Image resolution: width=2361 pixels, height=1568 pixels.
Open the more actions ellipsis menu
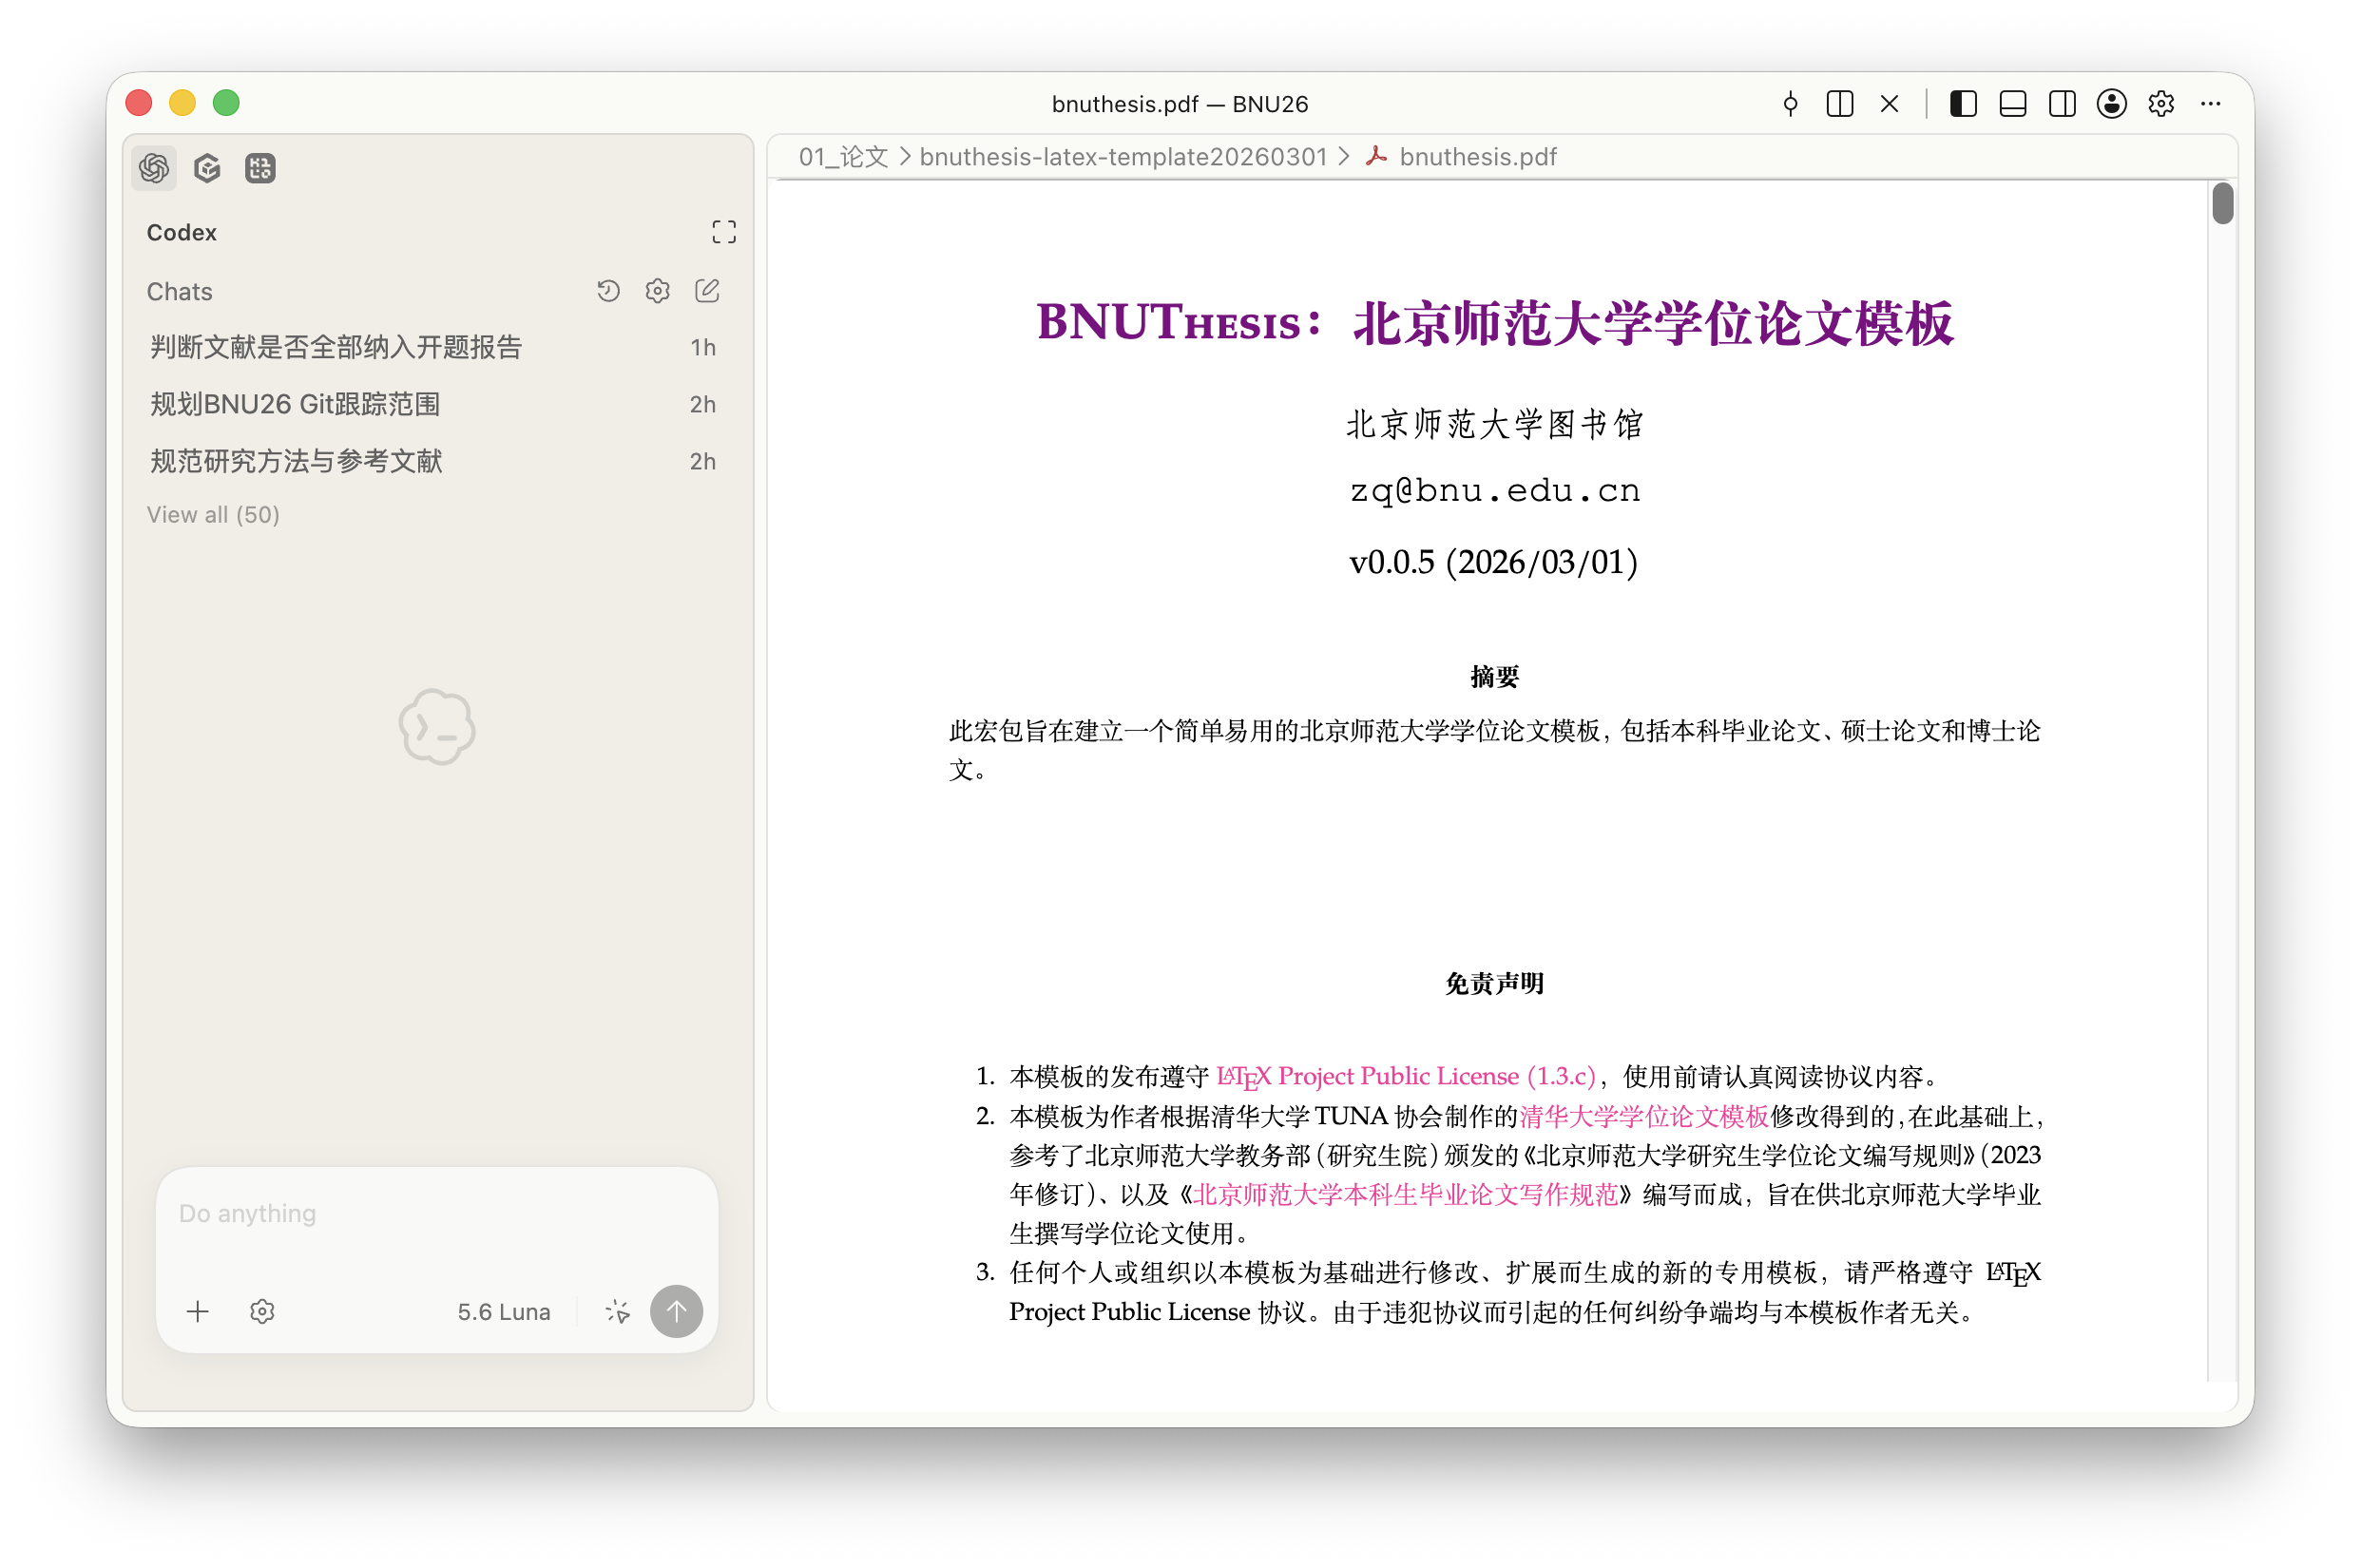2211,104
